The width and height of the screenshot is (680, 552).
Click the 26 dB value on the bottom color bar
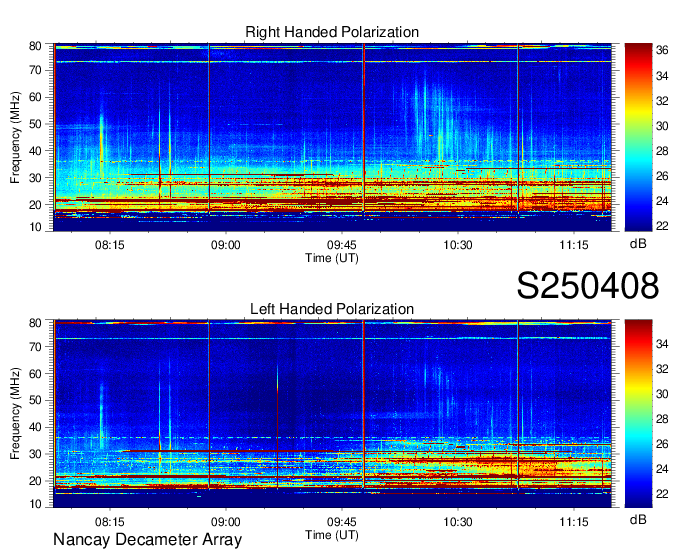(662, 444)
